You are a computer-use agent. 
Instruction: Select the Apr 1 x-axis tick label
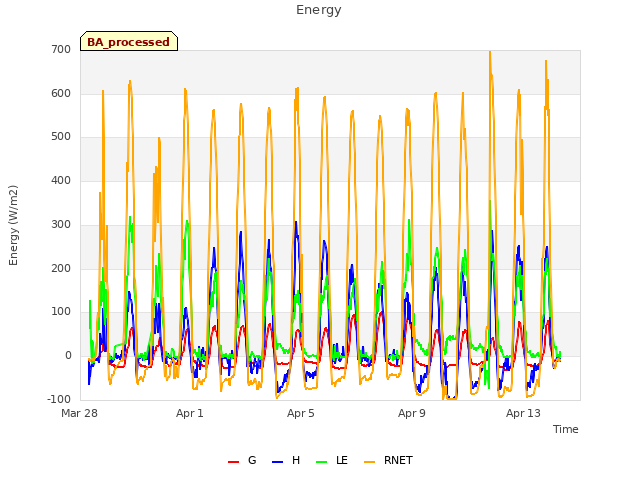click(x=190, y=413)
